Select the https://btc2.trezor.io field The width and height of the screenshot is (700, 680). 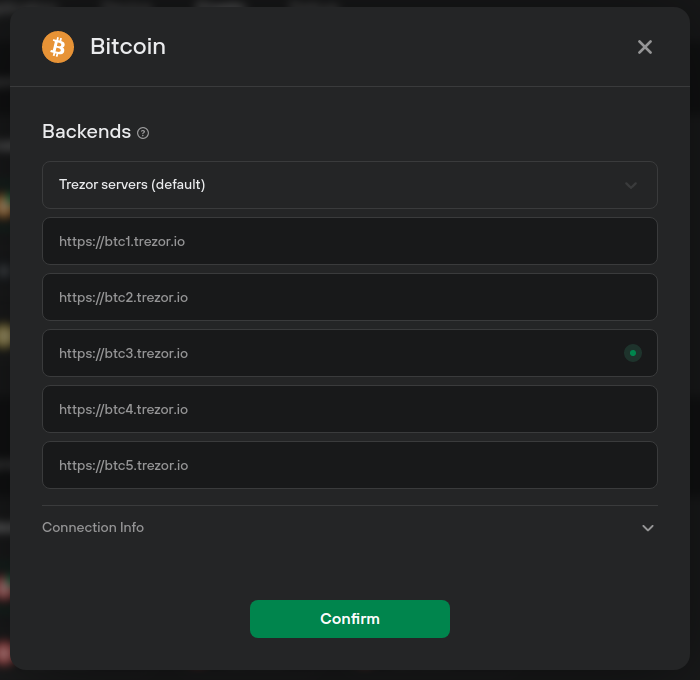click(350, 297)
